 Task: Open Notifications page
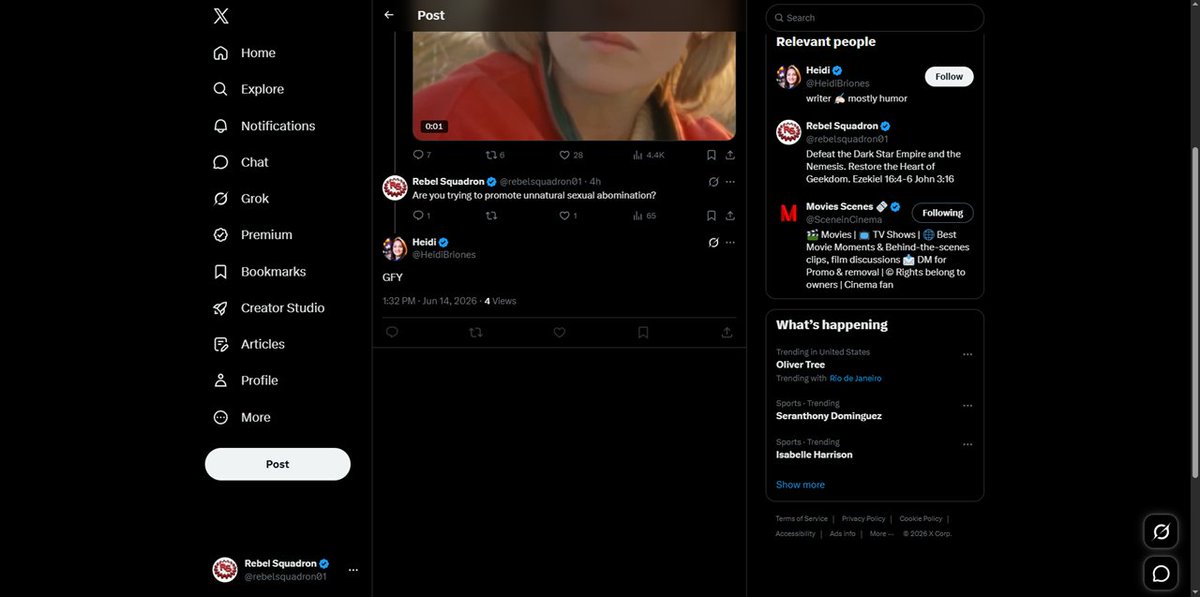coord(264,126)
